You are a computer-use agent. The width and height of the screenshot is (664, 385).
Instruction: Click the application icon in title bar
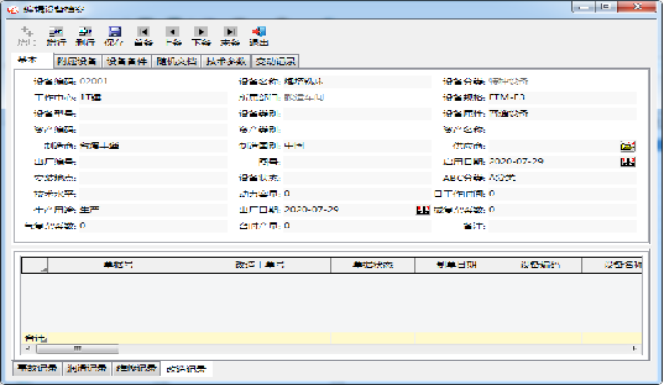click(13, 9)
